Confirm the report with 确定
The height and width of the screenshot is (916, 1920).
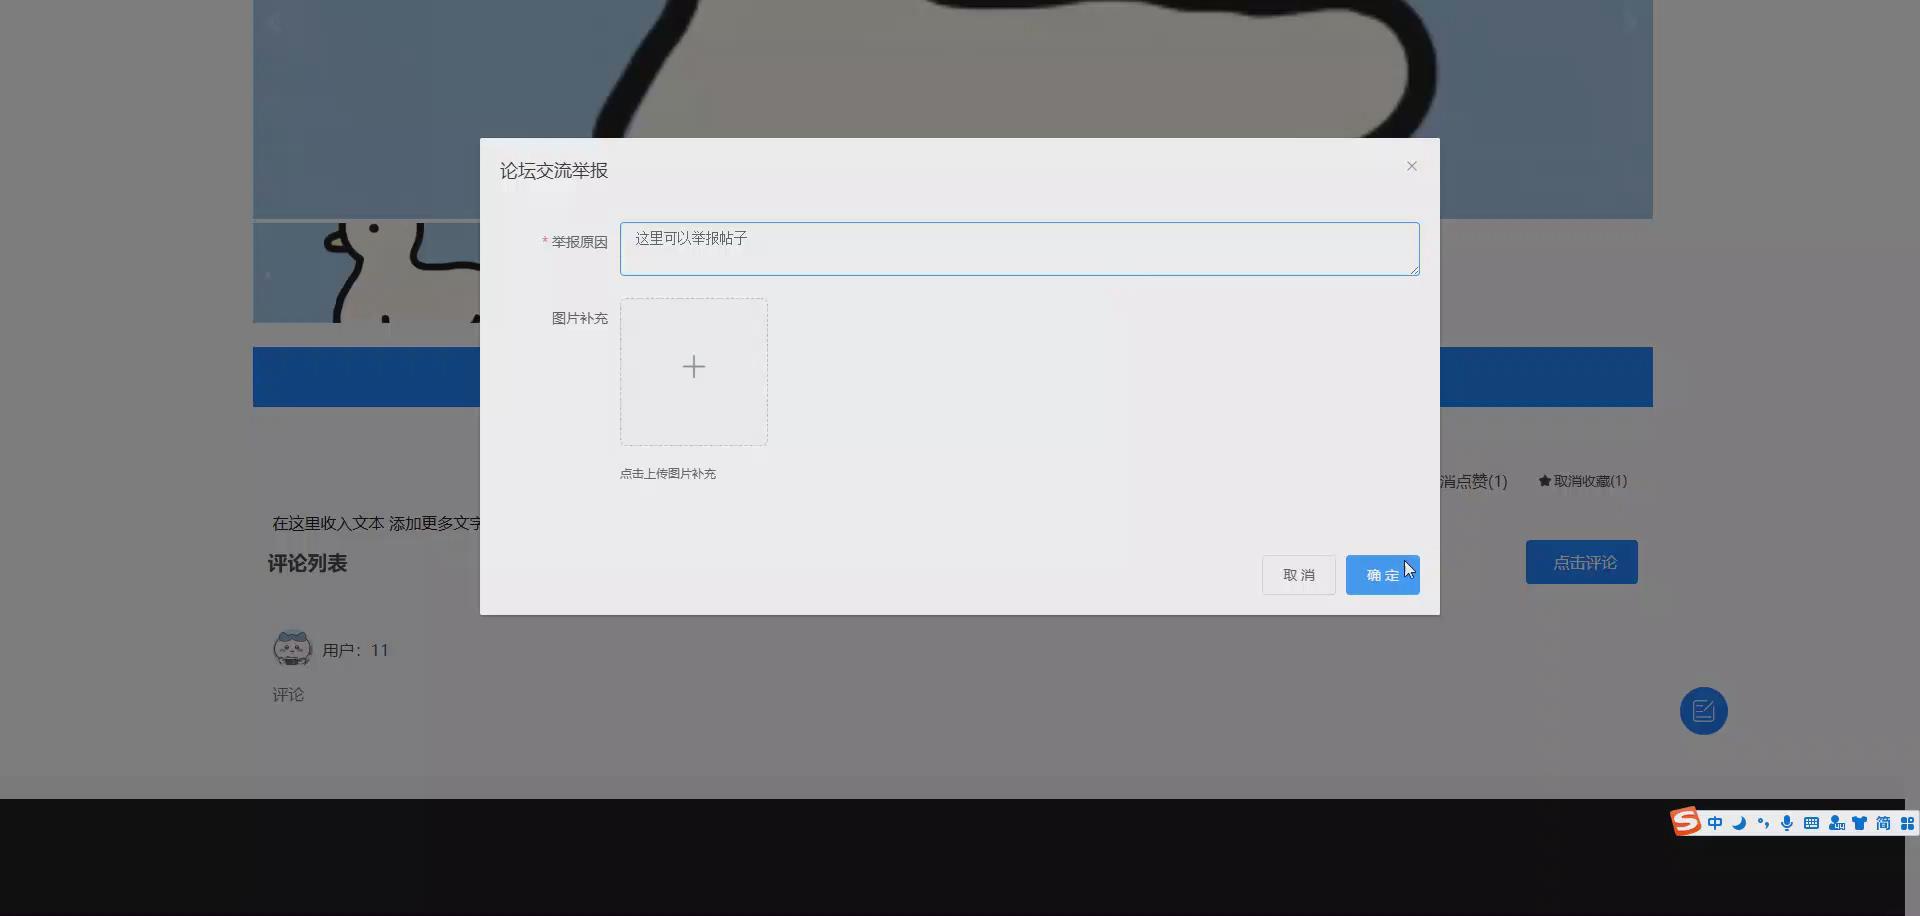coord(1382,574)
